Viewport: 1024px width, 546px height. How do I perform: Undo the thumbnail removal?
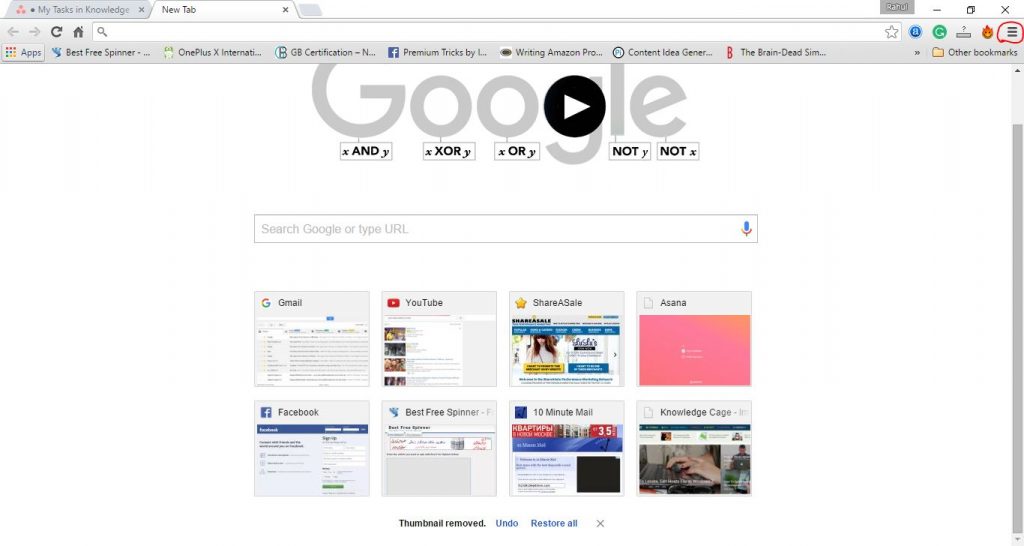pyautogui.click(x=507, y=523)
